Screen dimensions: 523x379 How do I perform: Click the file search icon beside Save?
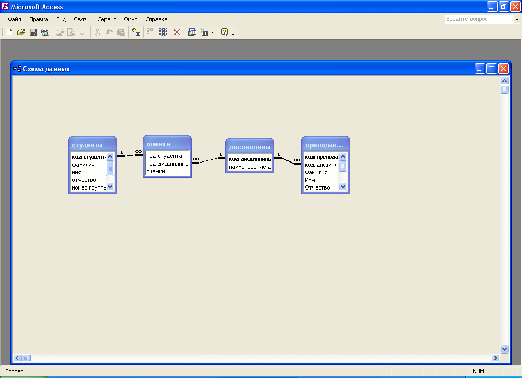45,32
